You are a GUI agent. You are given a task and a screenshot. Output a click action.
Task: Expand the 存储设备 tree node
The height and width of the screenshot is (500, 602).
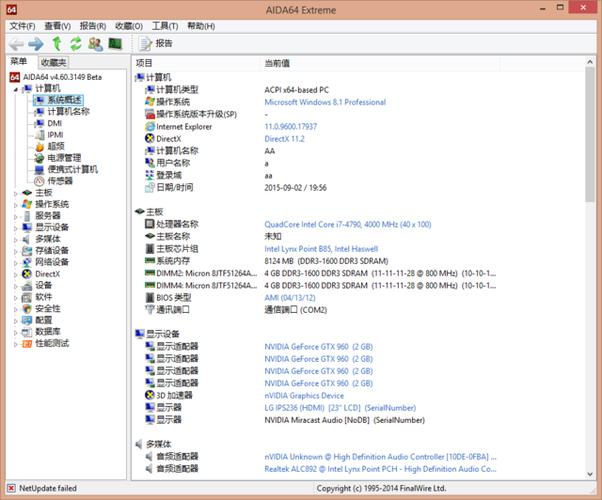(16, 252)
